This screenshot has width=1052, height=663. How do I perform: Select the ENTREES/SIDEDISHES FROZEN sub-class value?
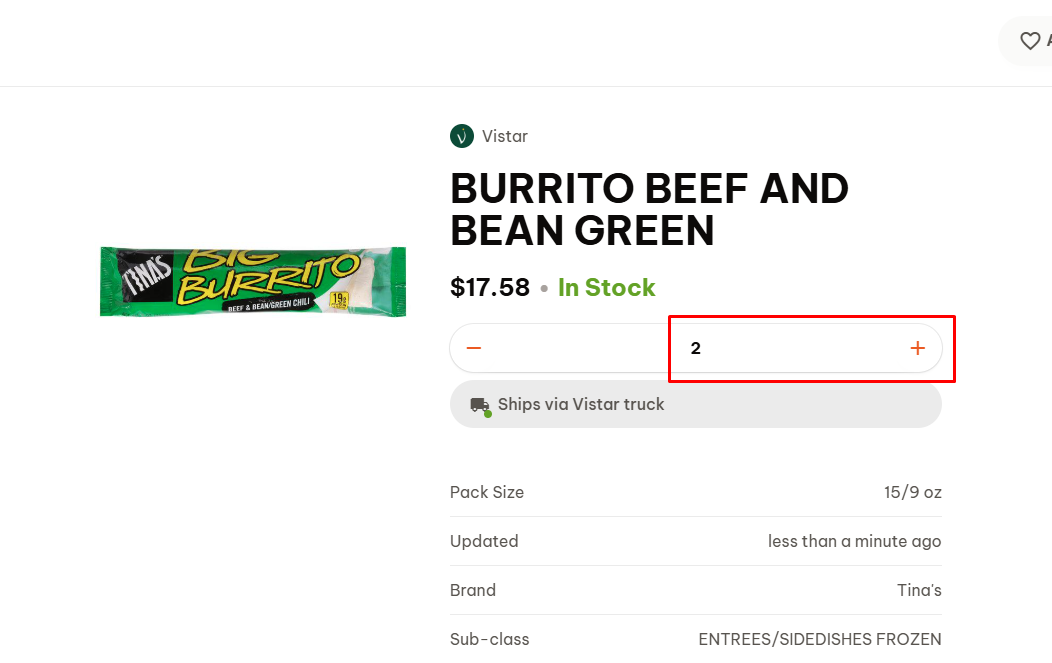[819, 639]
